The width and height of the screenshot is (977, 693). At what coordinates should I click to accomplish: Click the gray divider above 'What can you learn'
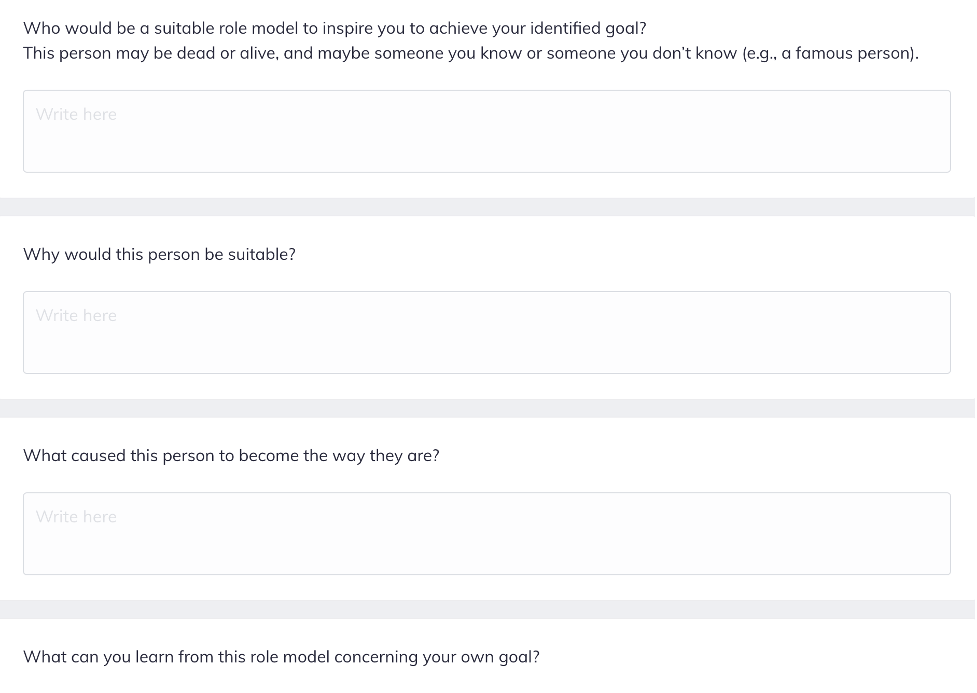pos(488,609)
